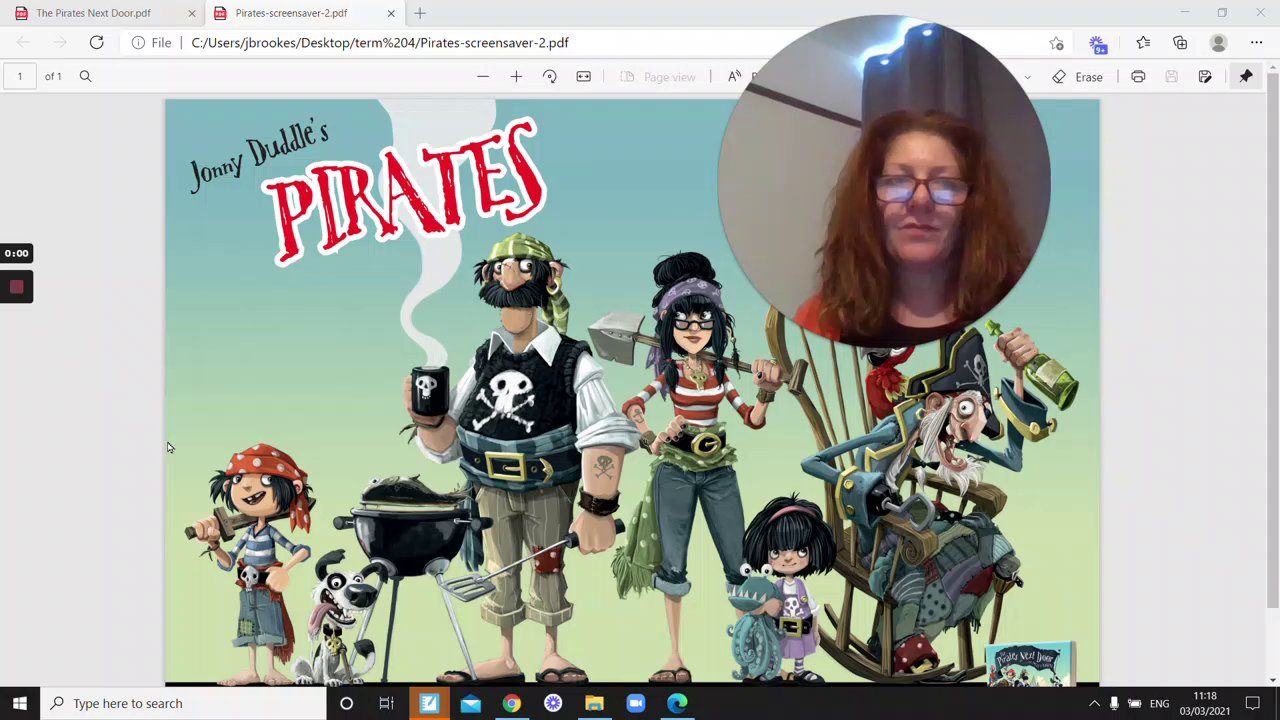The width and height of the screenshot is (1280, 720).
Task: View site information File icon
Action: pyautogui.click(x=151, y=42)
